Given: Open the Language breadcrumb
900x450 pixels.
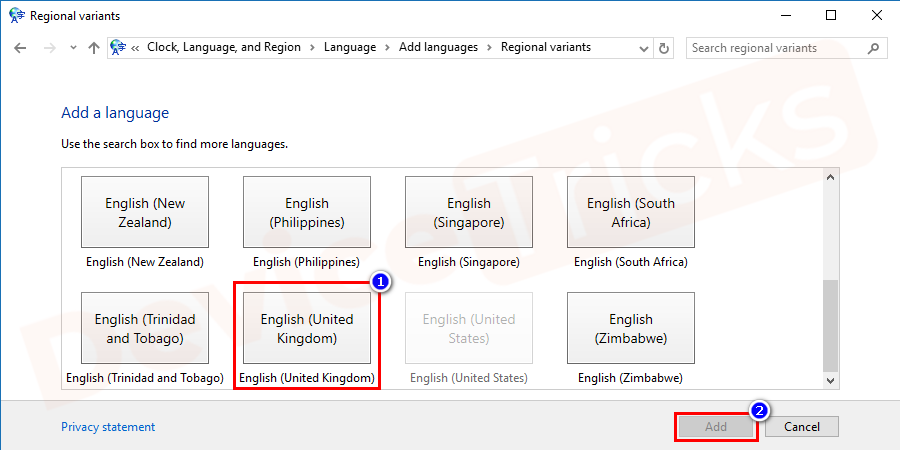Looking at the screenshot, I should point(350,47).
